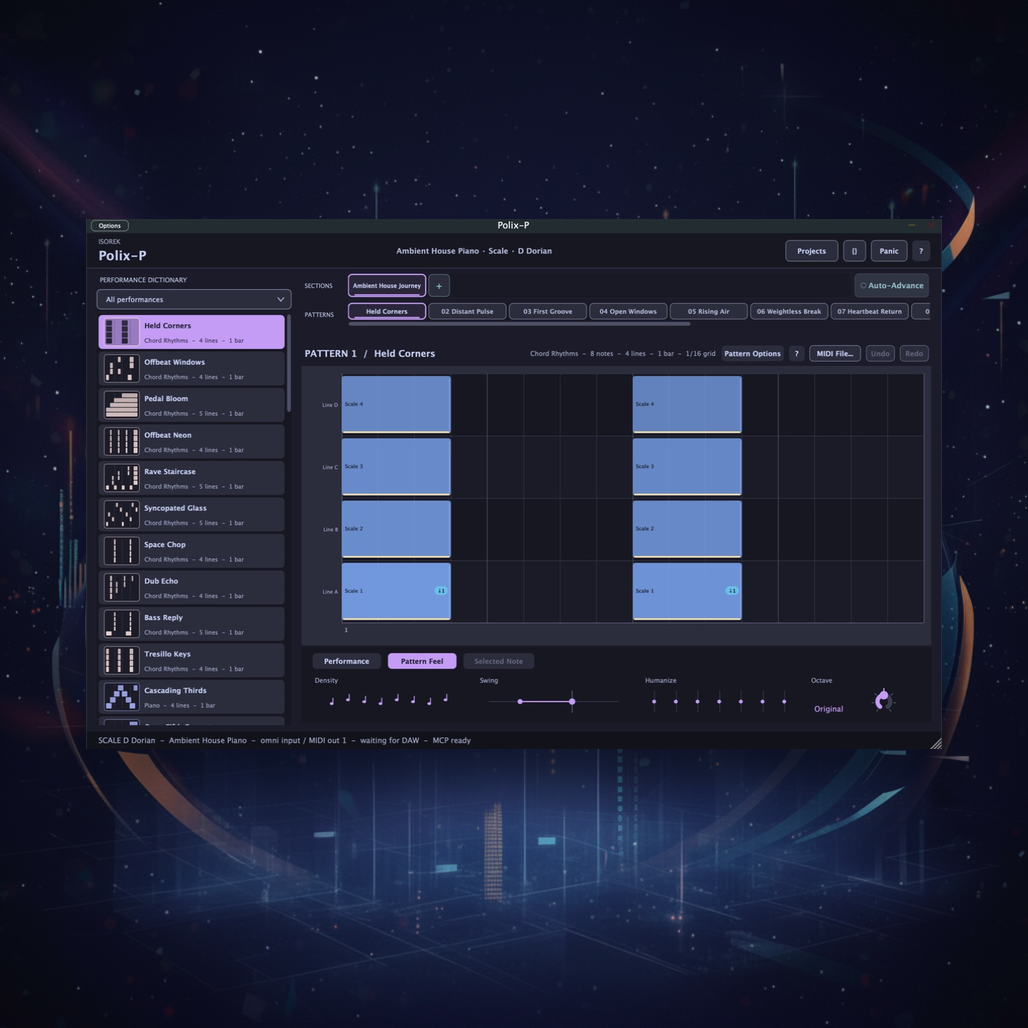
Task: Click the window resize grip corner
Action: tap(936, 743)
